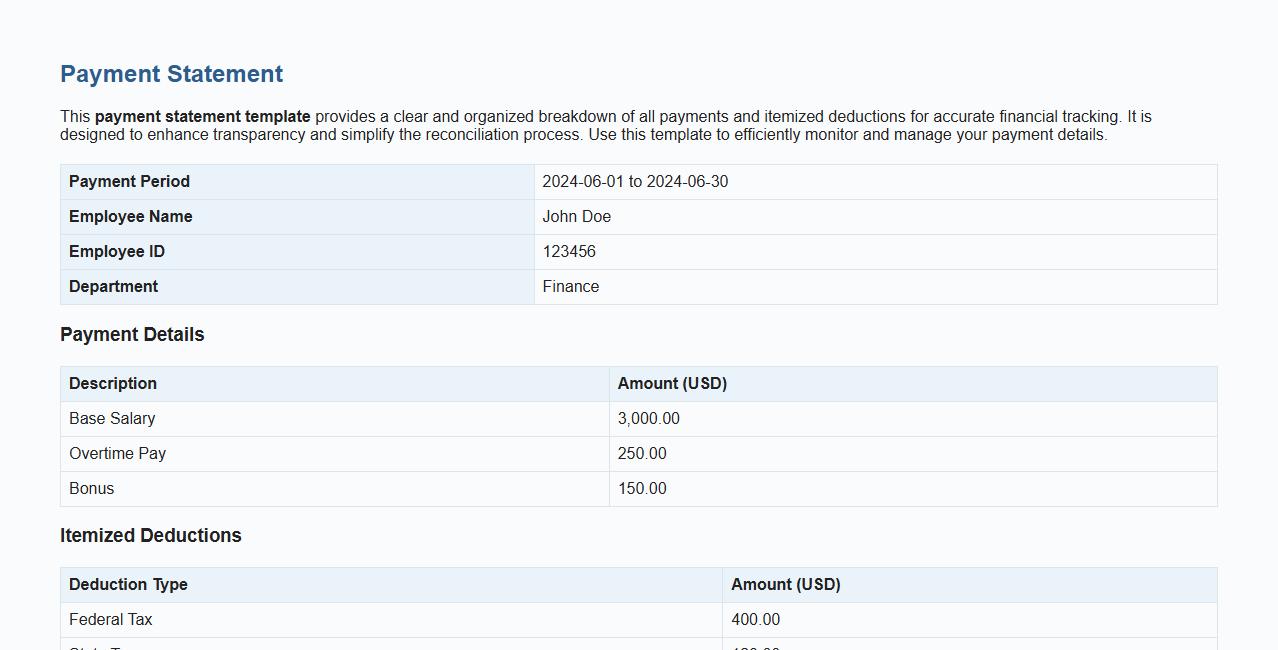Click the Payment Details section heading
This screenshot has width=1278, height=650.
tap(132, 334)
